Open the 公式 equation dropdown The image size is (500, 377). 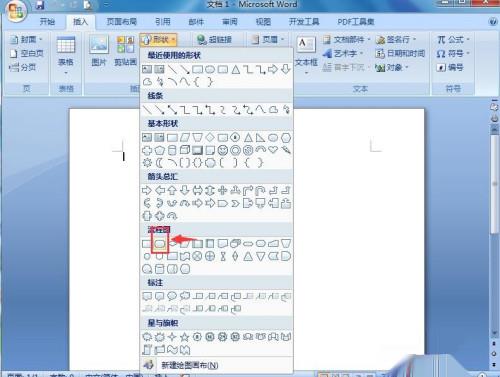[453, 40]
